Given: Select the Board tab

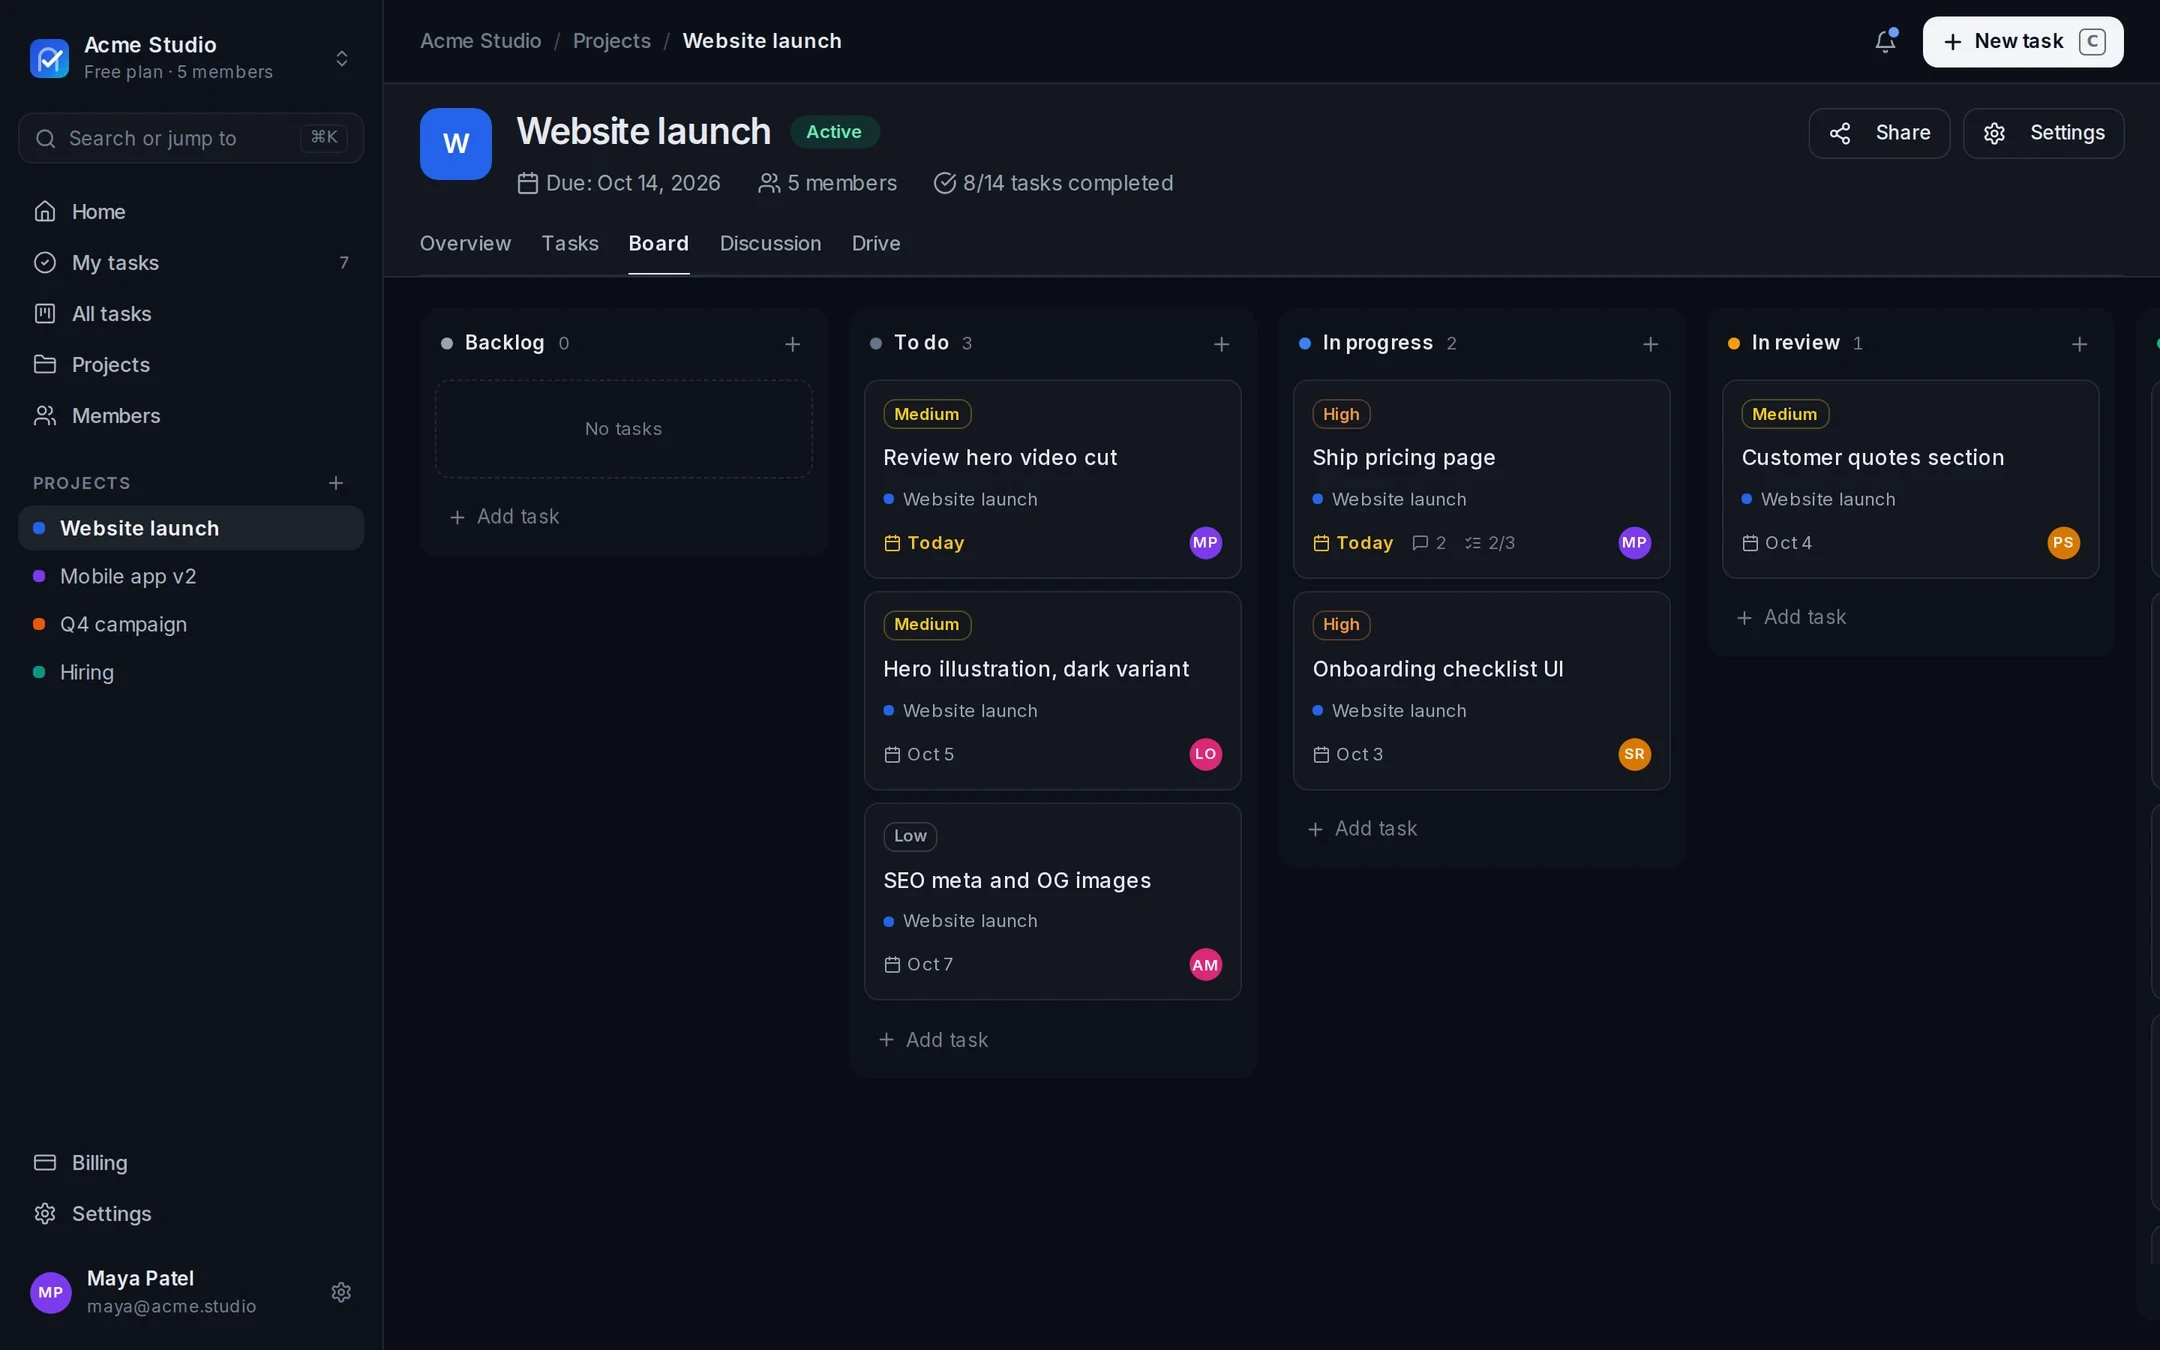Looking at the screenshot, I should point(658,243).
